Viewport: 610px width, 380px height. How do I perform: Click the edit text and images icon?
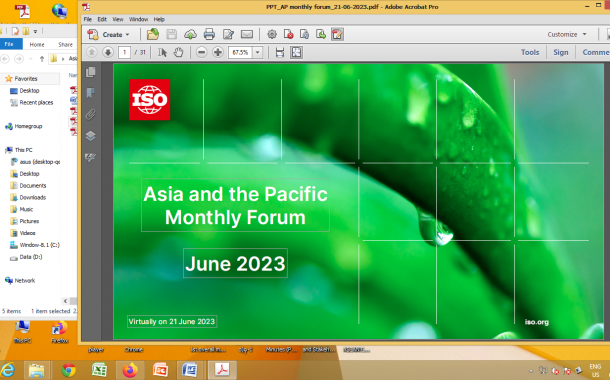[x=228, y=34]
